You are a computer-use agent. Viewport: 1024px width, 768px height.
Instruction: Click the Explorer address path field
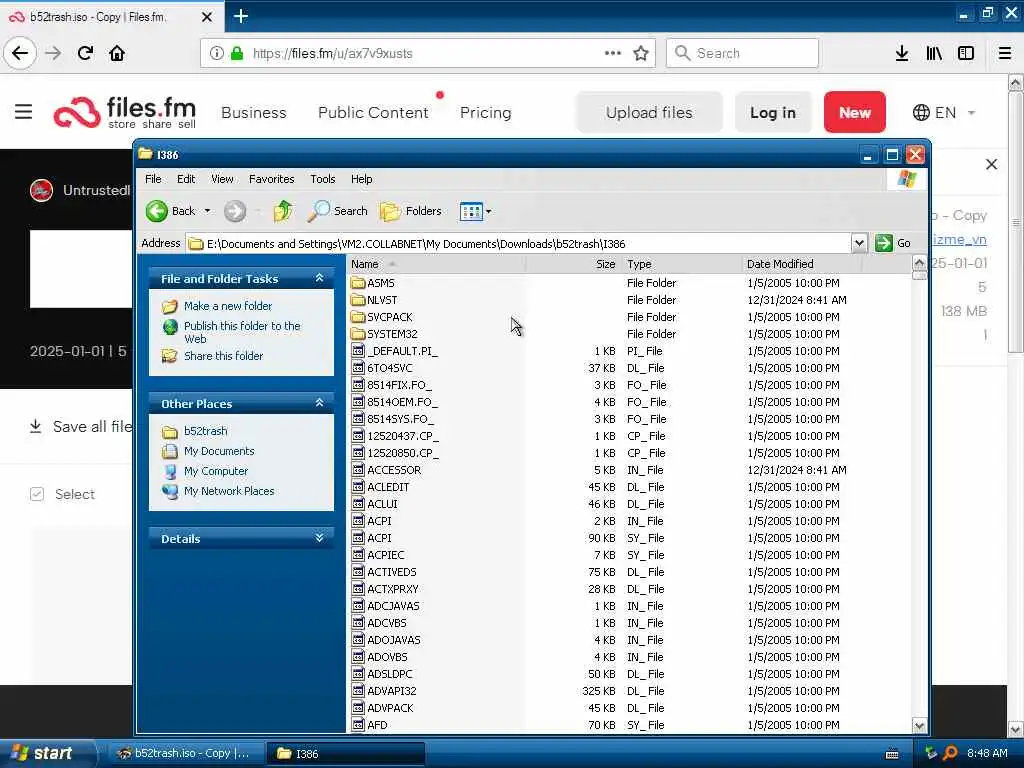(519, 243)
